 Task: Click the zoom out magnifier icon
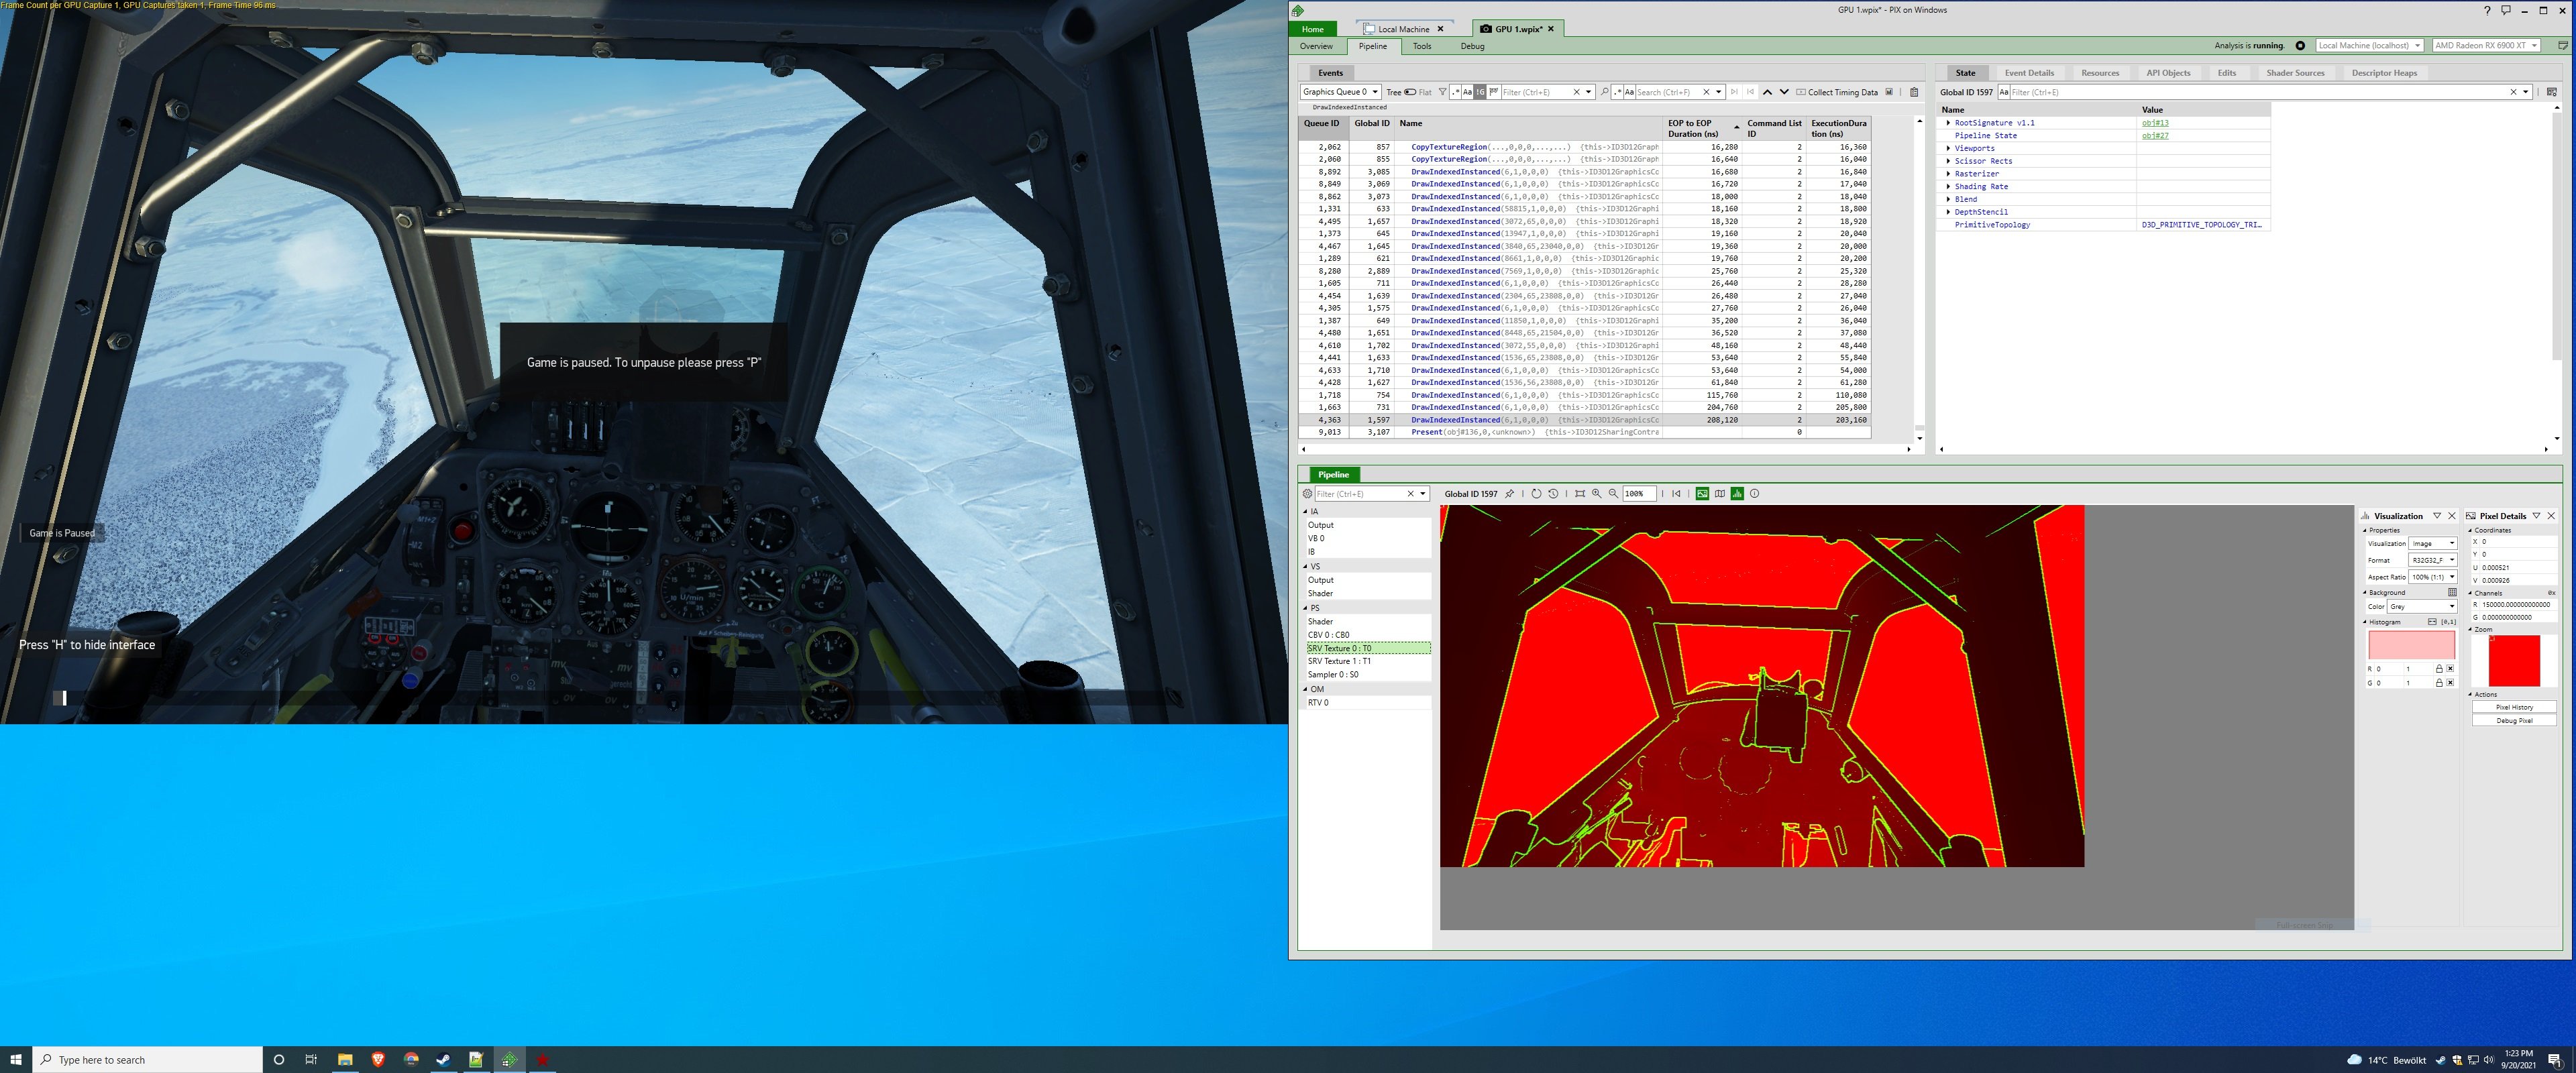click(x=1613, y=494)
